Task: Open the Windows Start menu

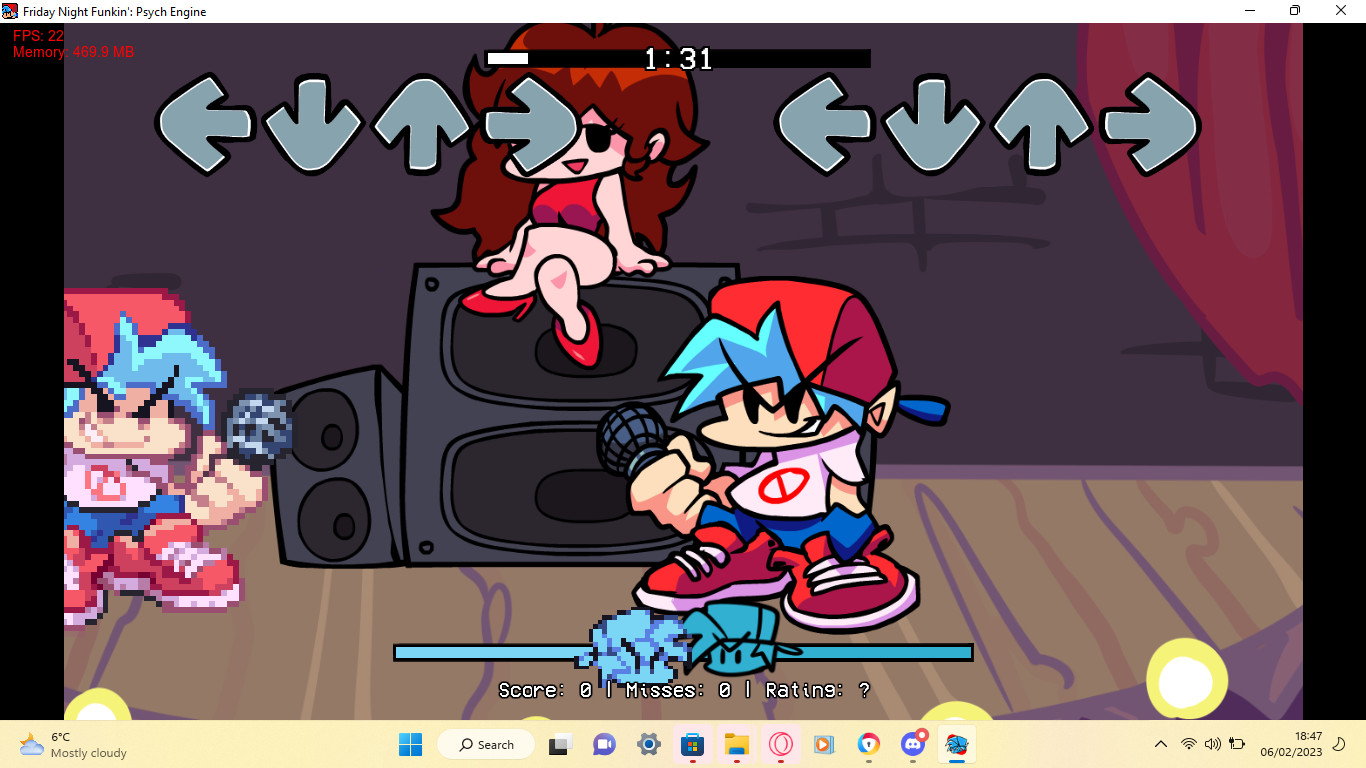Action: click(410, 744)
